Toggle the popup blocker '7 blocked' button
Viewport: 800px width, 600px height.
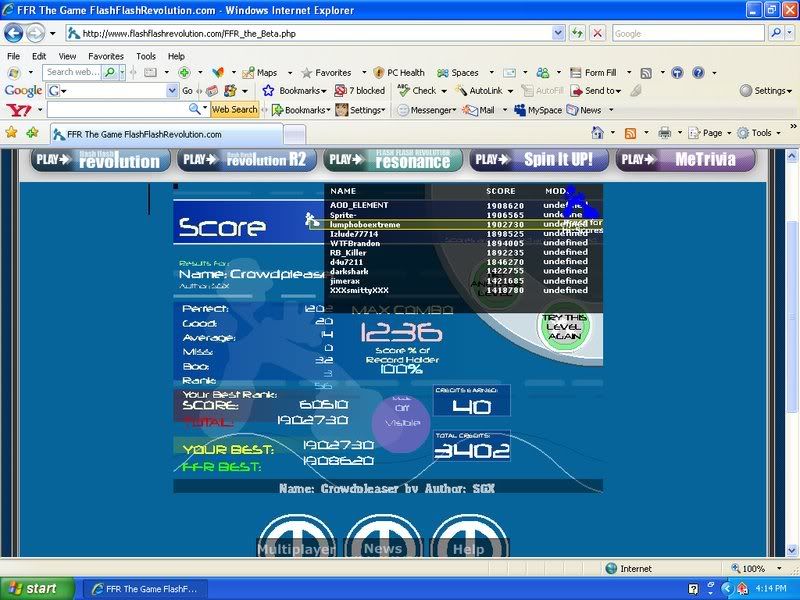coord(360,91)
